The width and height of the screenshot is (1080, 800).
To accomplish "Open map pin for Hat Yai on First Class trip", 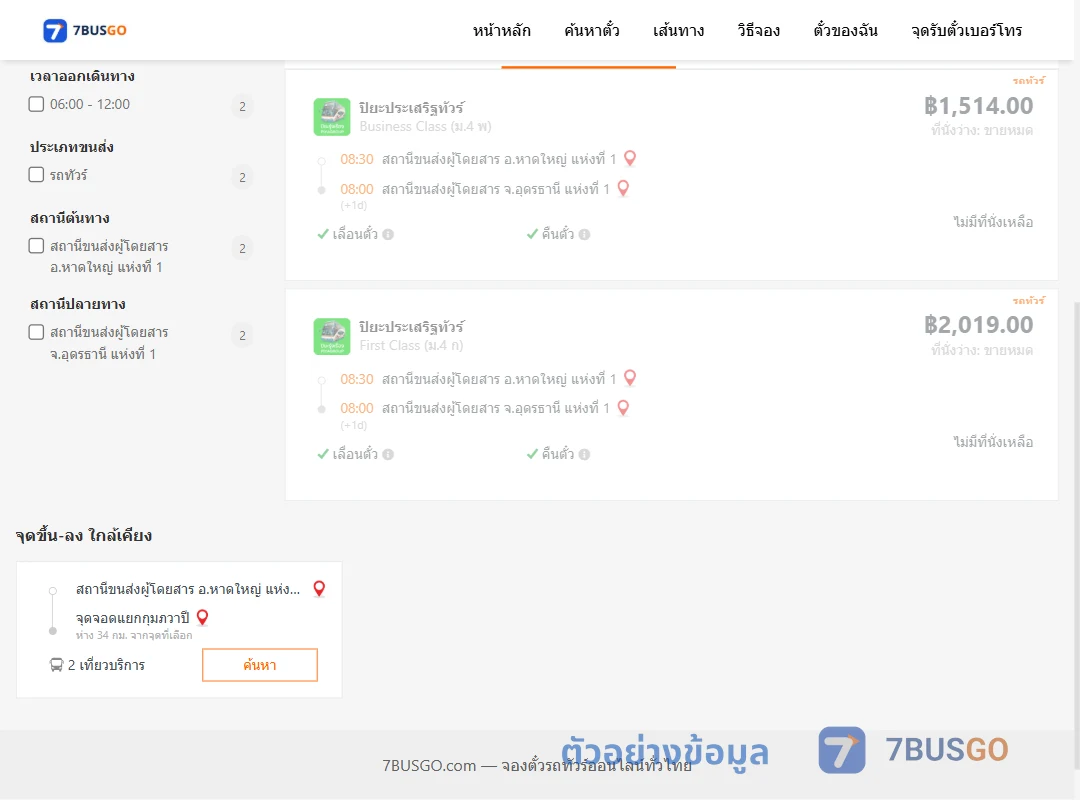I will click(630, 378).
